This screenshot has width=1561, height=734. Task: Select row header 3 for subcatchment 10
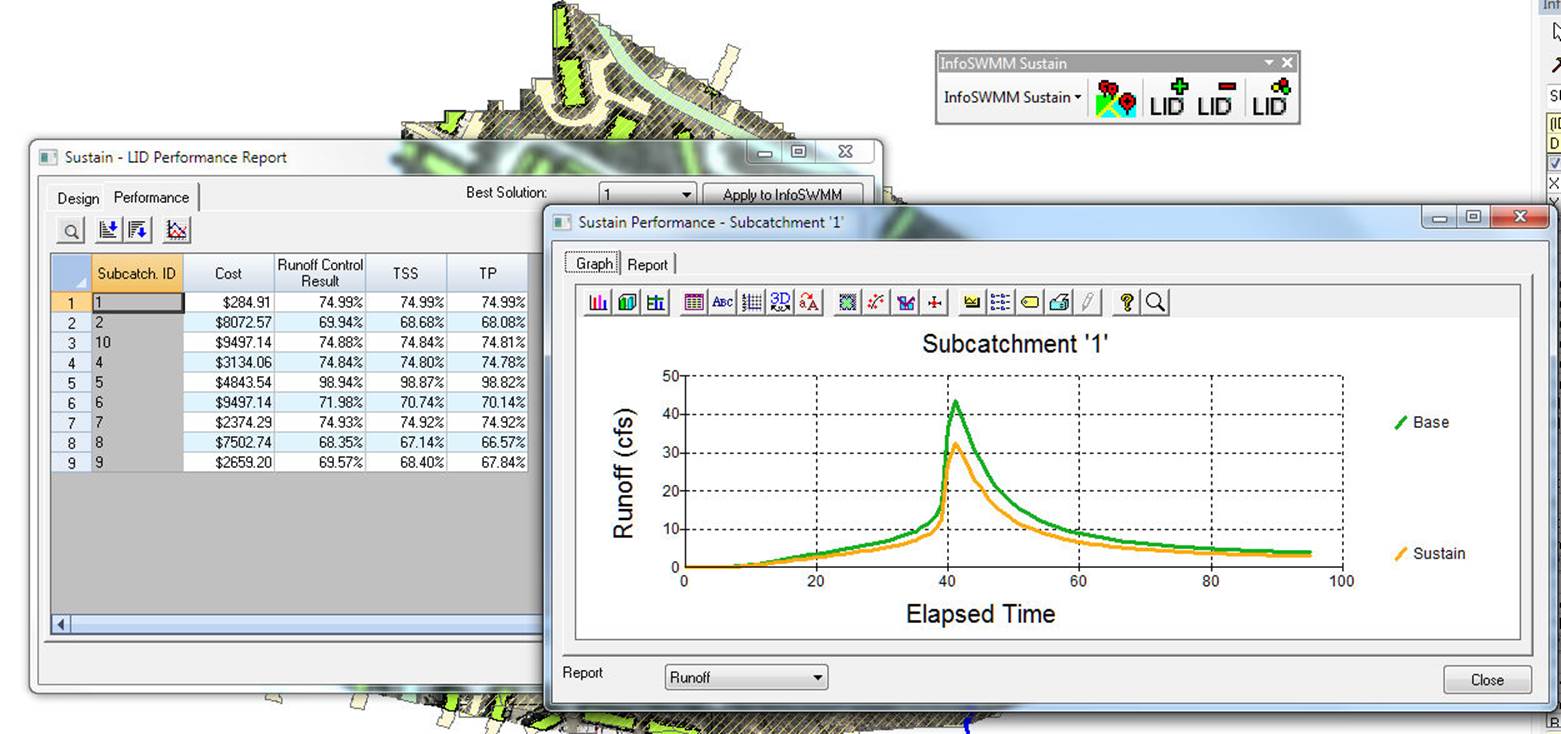click(72, 342)
